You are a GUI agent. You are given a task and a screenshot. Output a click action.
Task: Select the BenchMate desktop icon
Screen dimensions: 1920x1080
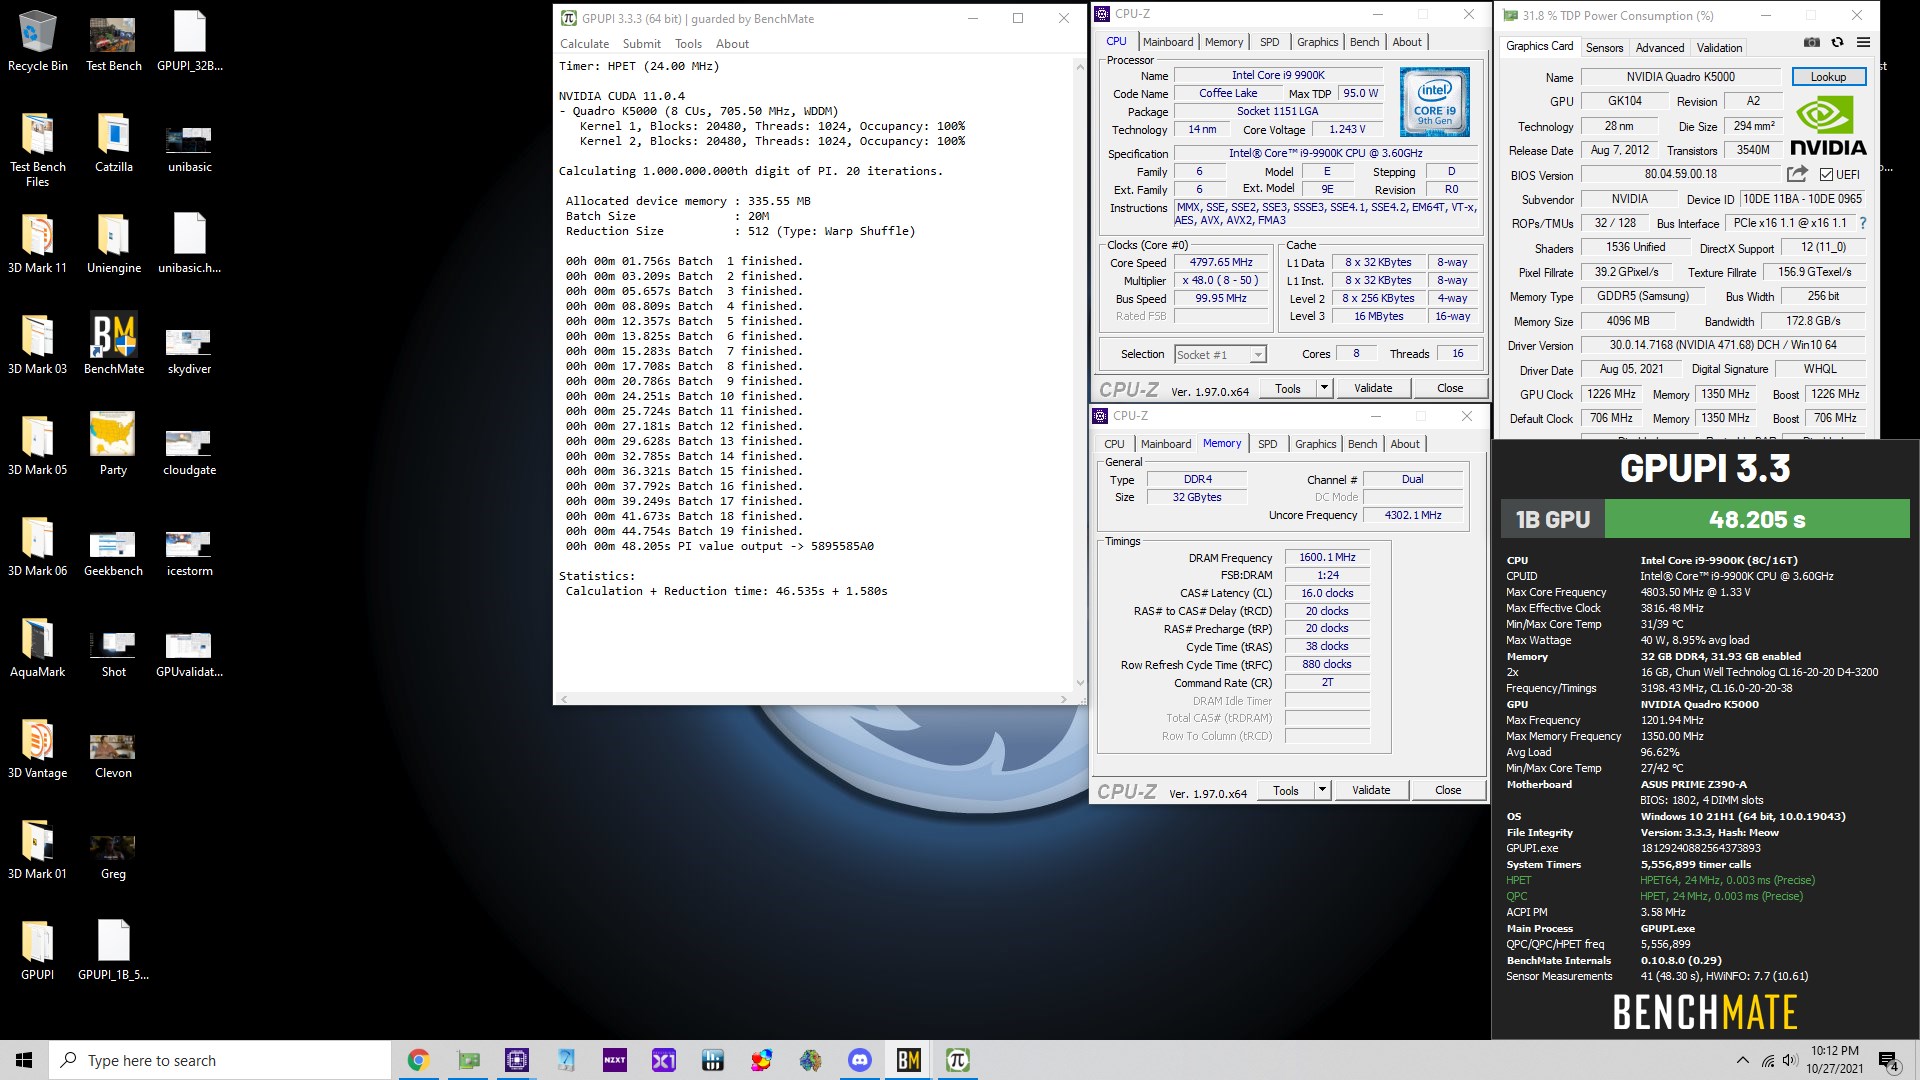click(x=113, y=344)
